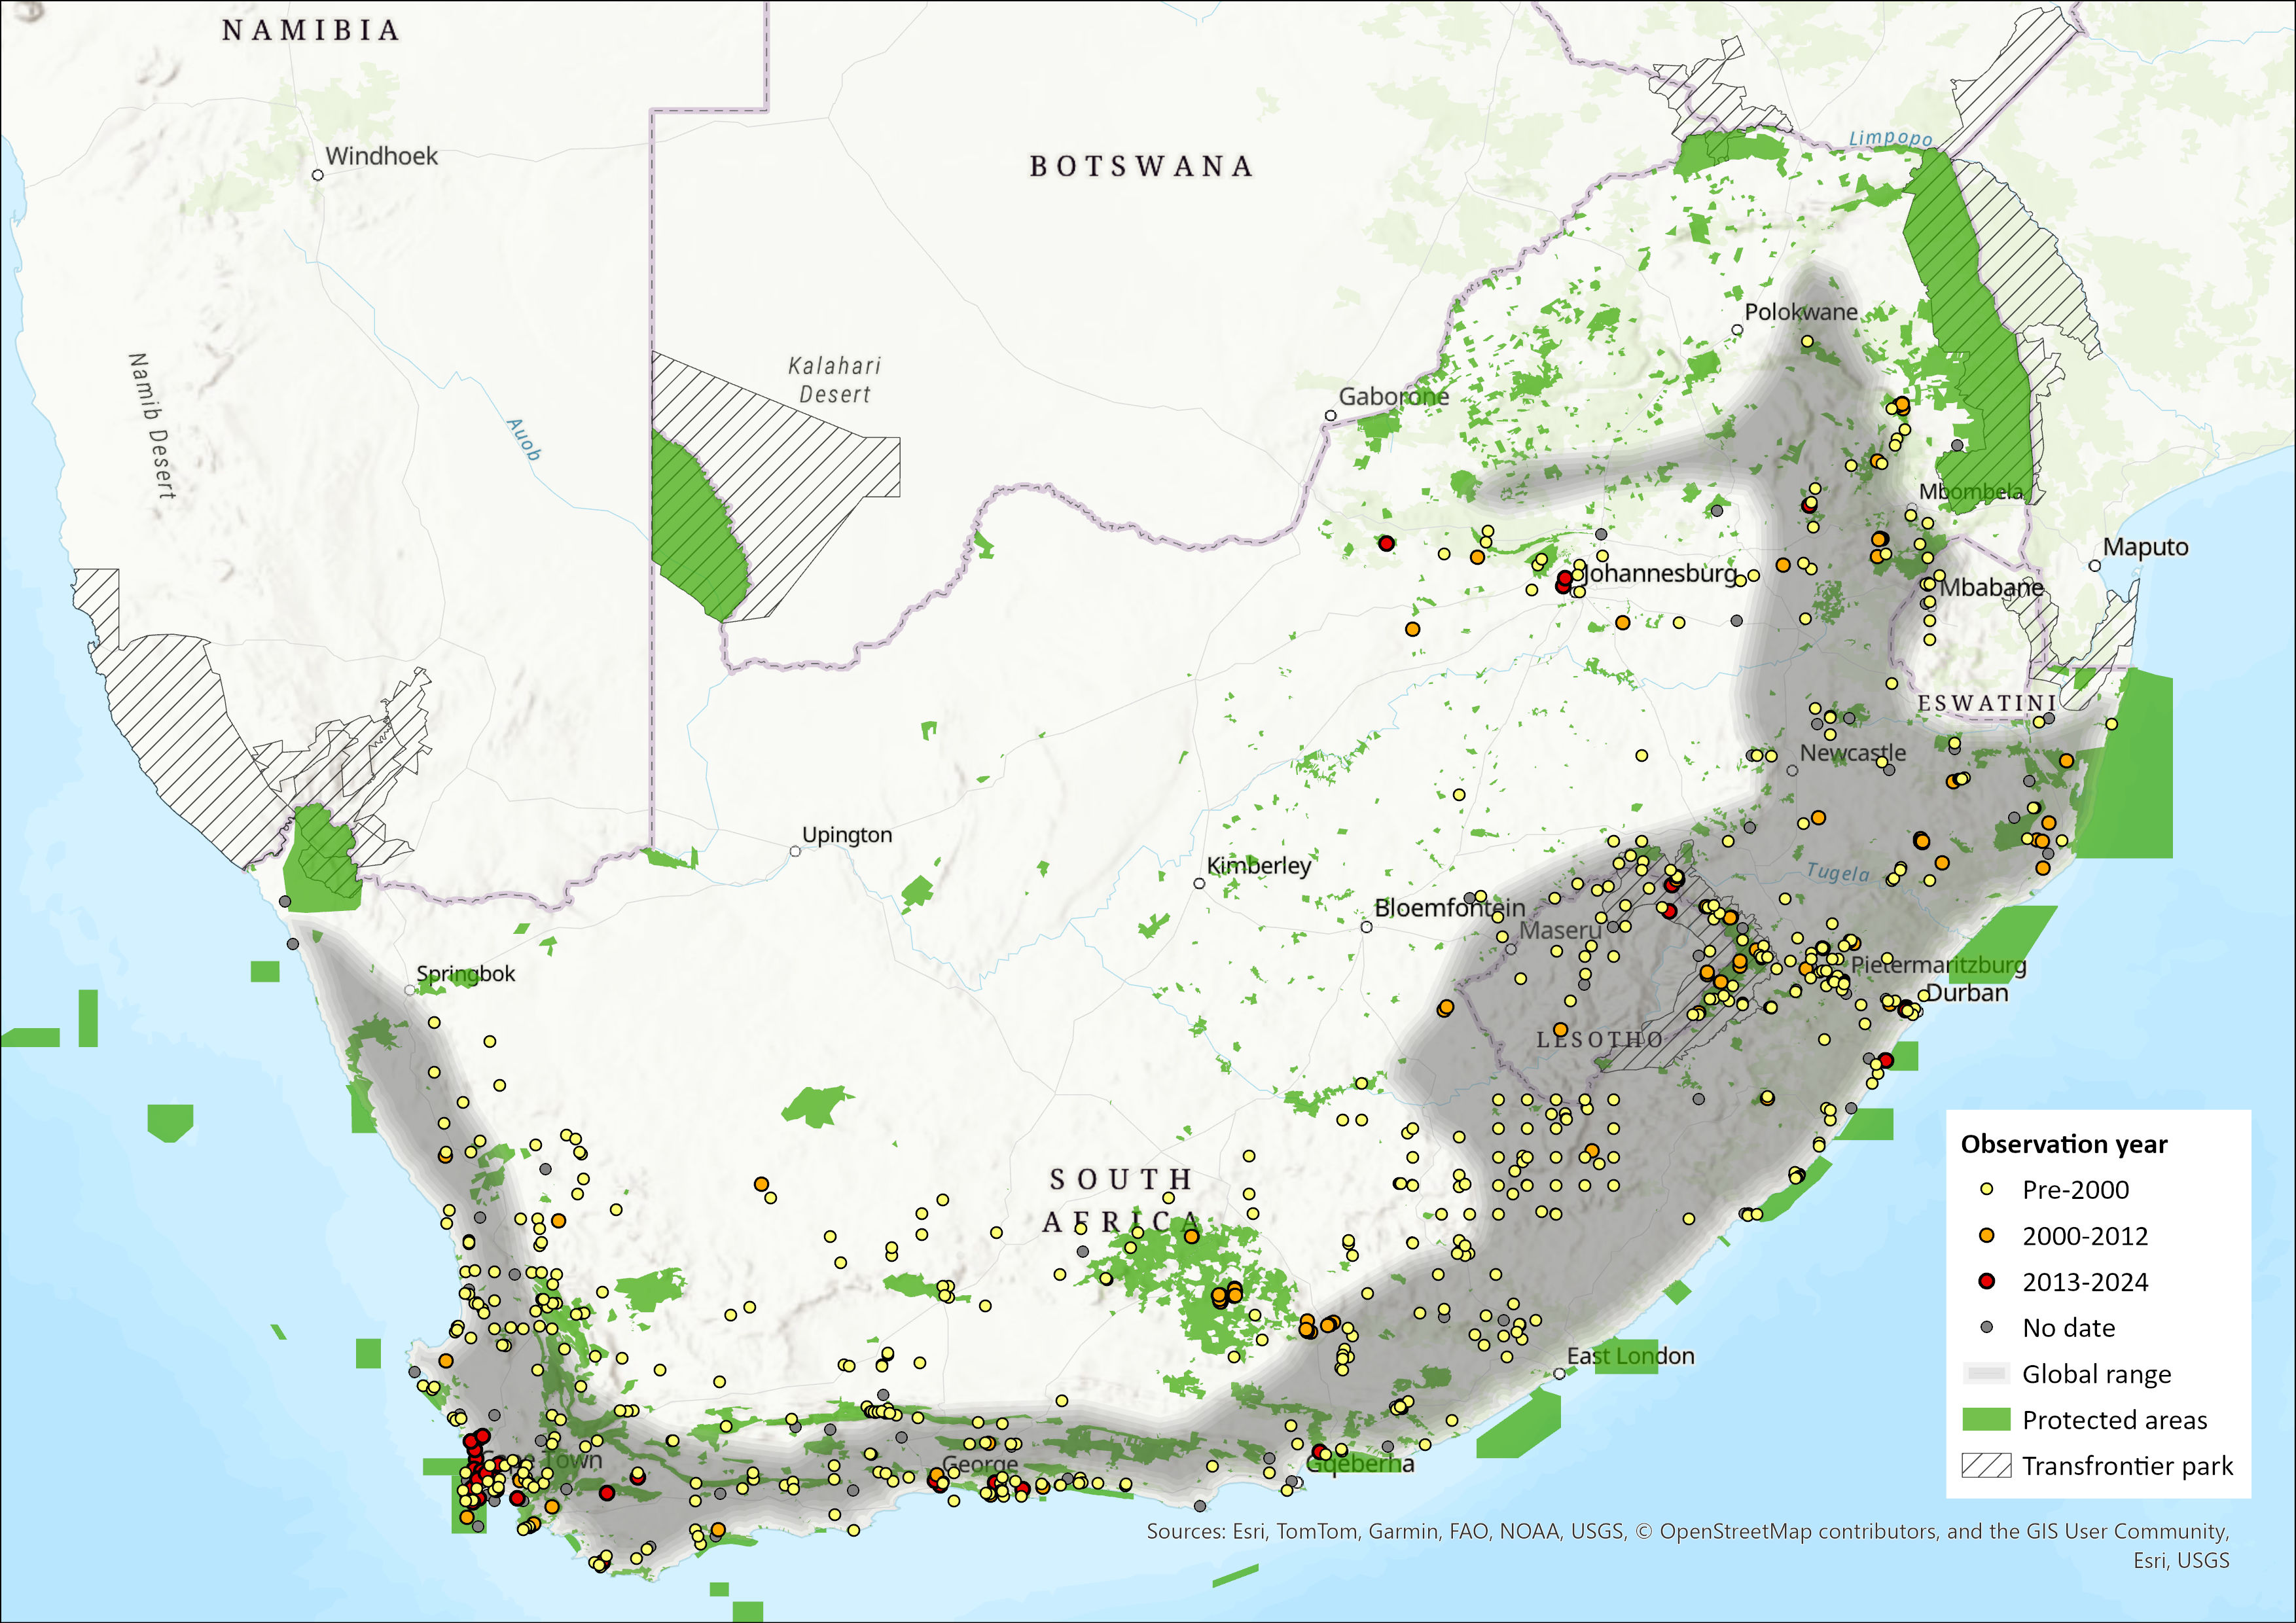Image resolution: width=2296 pixels, height=1623 pixels.
Task: Click the No date gray legend dot
Action: pos(1986,1327)
